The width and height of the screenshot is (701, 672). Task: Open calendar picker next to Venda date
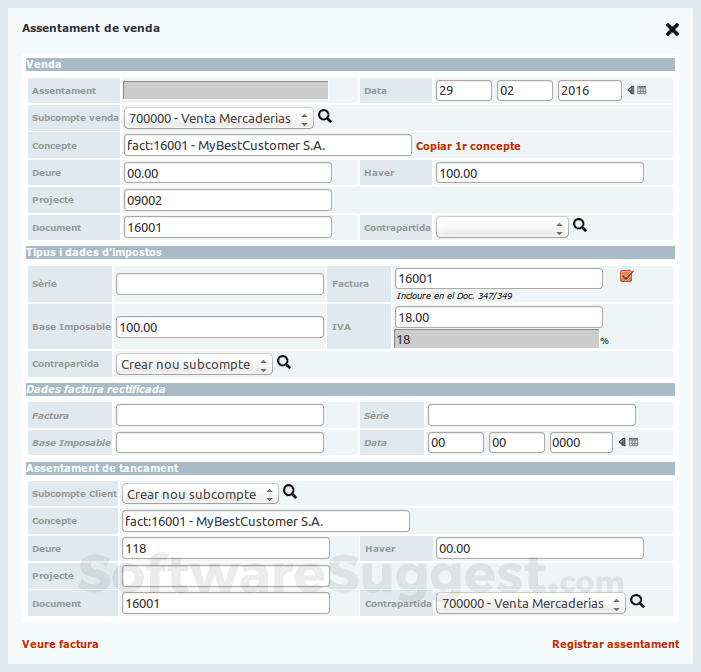pyautogui.click(x=637, y=90)
